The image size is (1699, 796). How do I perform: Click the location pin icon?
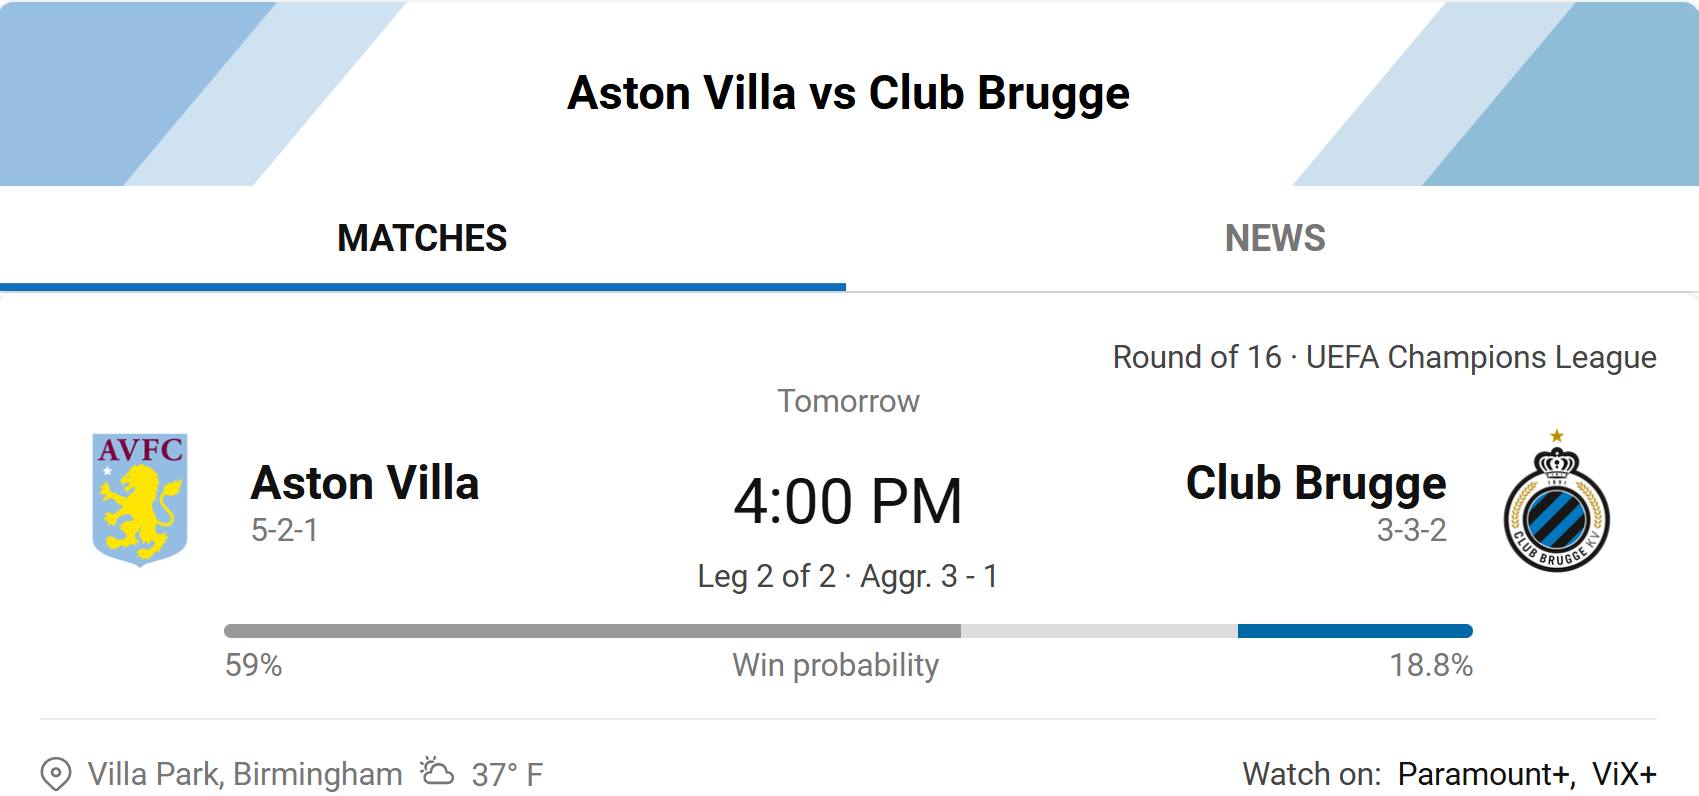coord(56,774)
